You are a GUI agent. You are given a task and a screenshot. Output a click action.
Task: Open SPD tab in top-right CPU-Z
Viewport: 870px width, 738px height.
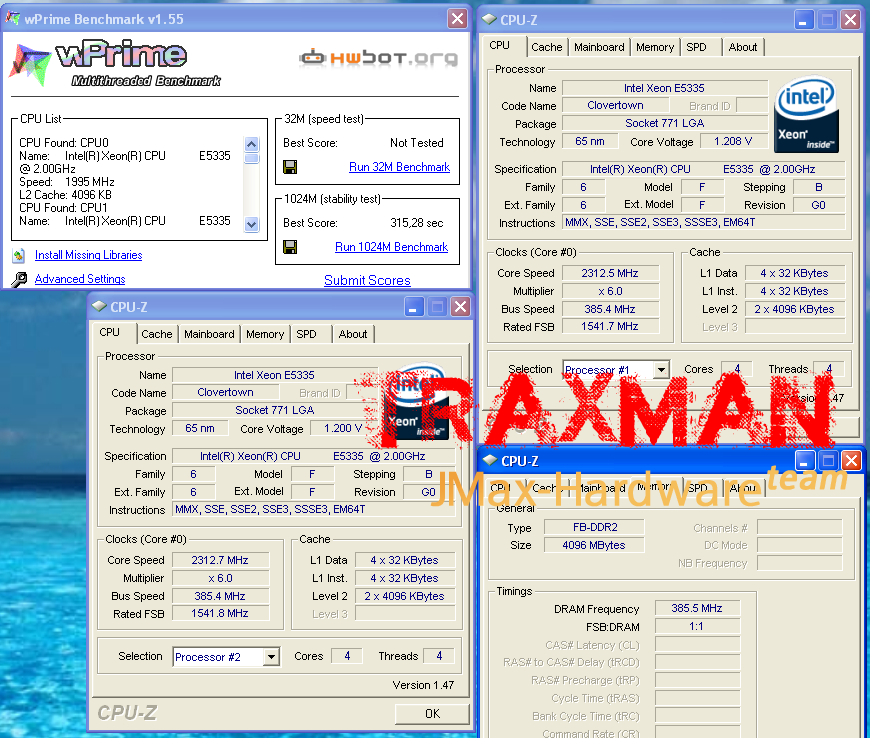tap(696, 47)
